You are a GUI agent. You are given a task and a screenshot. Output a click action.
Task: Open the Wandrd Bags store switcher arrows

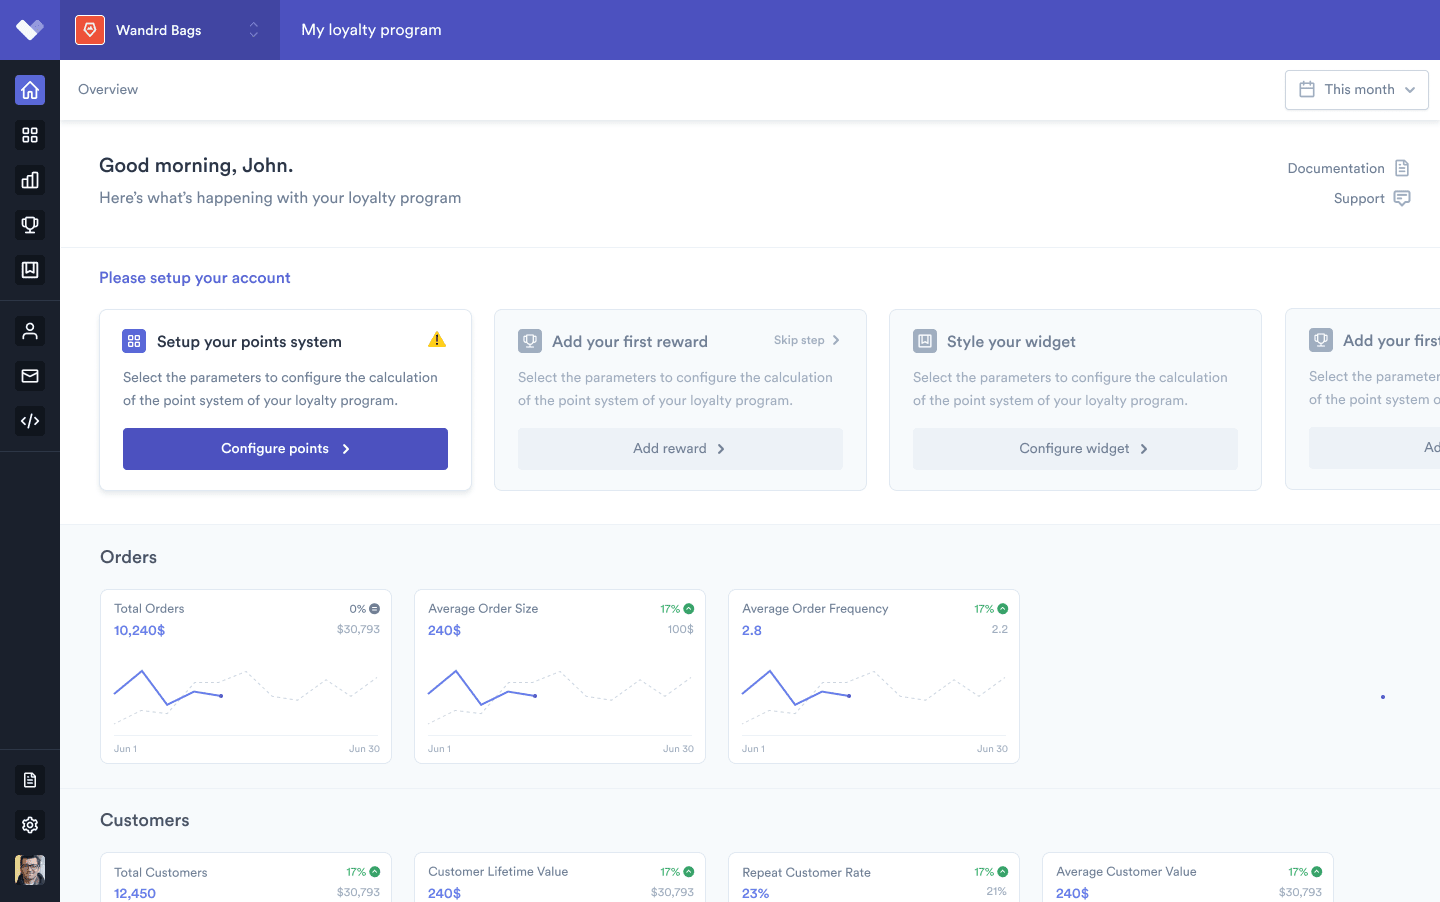254,30
